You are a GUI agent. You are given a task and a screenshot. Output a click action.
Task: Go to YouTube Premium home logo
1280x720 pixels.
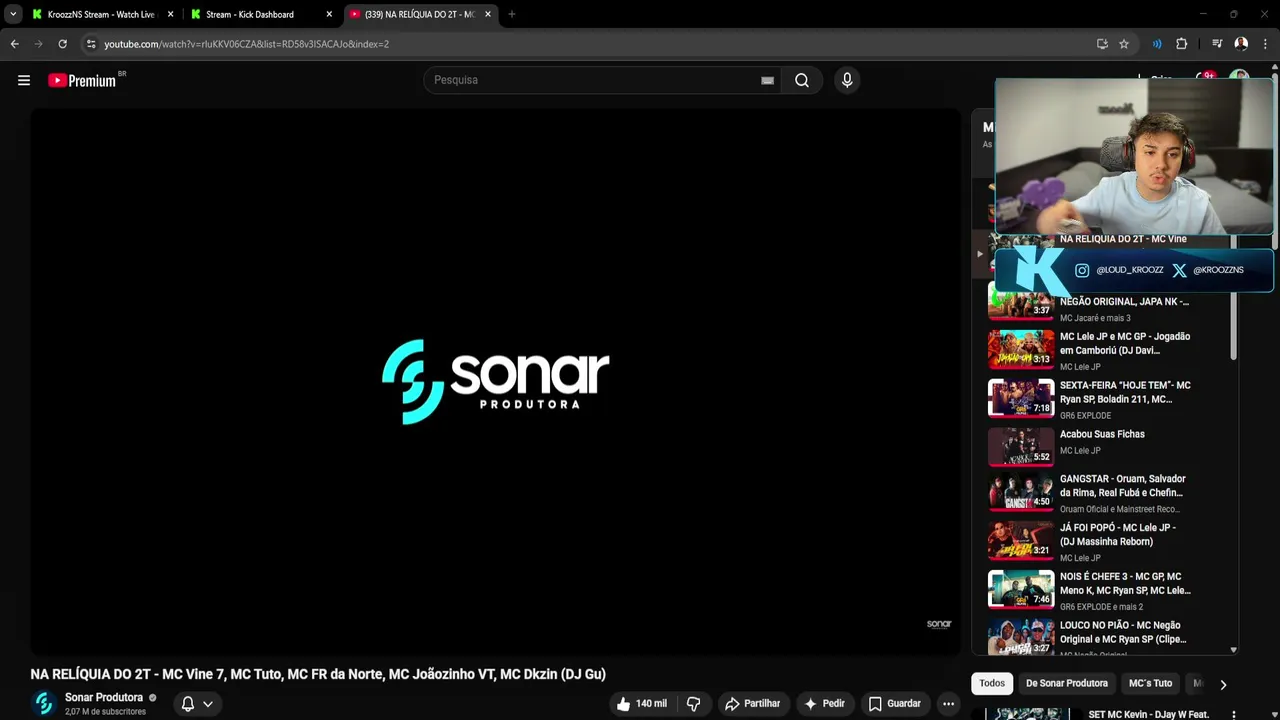click(84, 80)
